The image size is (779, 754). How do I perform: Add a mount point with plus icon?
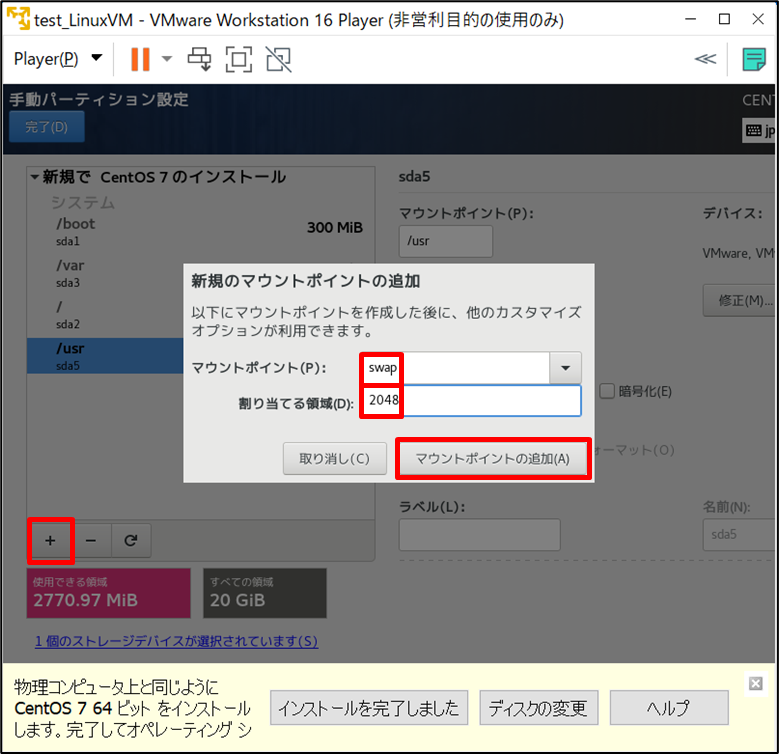(50, 540)
